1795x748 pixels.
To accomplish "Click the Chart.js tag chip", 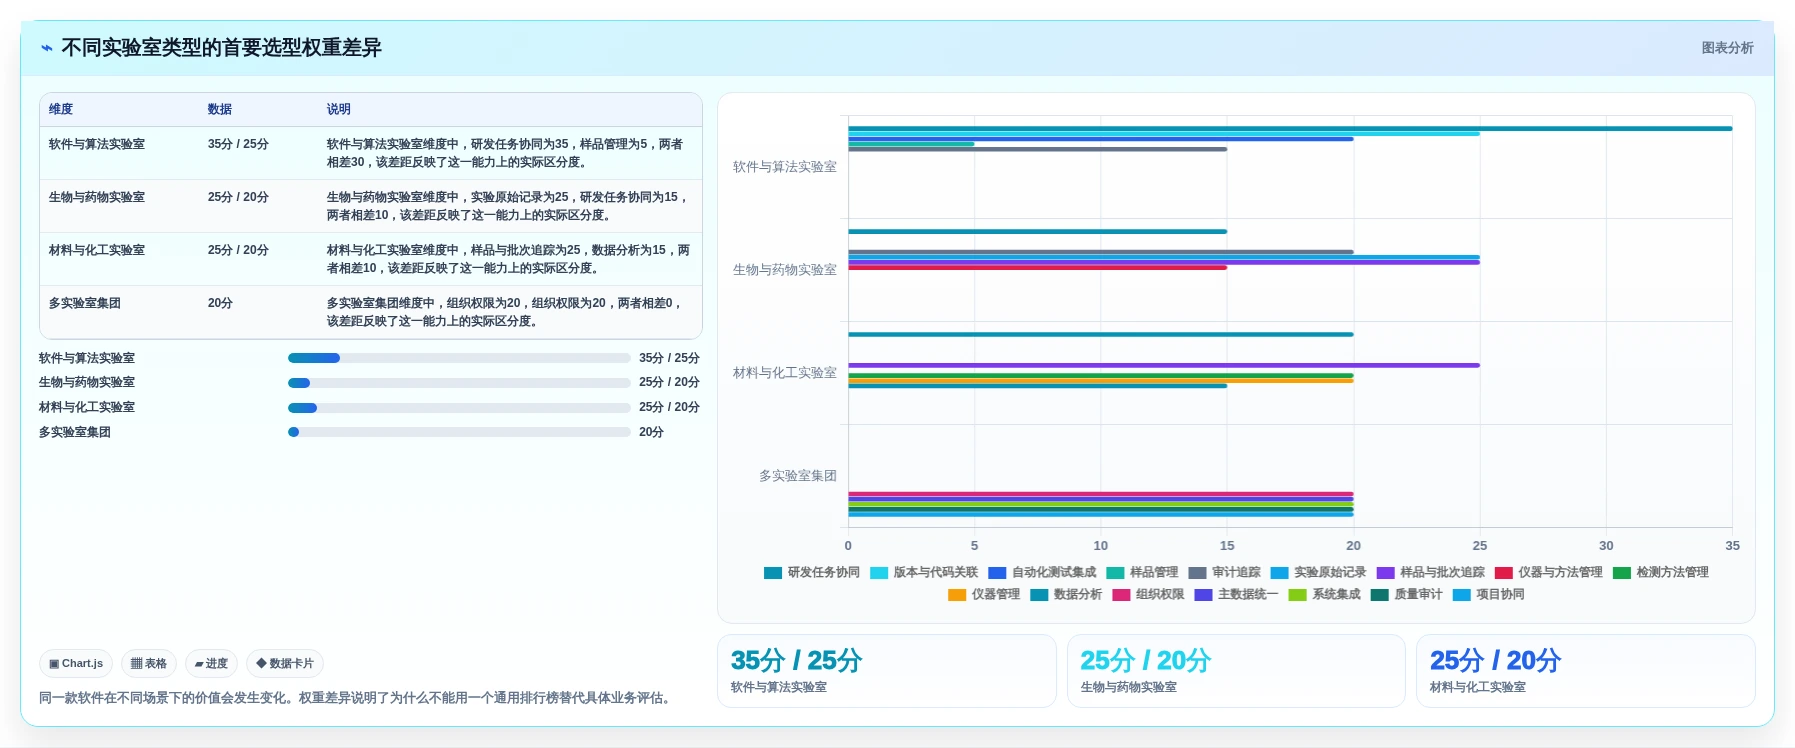I will point(76,663).
